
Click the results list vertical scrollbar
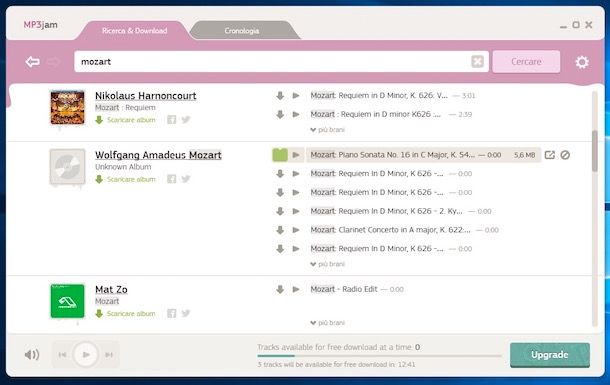594,151
